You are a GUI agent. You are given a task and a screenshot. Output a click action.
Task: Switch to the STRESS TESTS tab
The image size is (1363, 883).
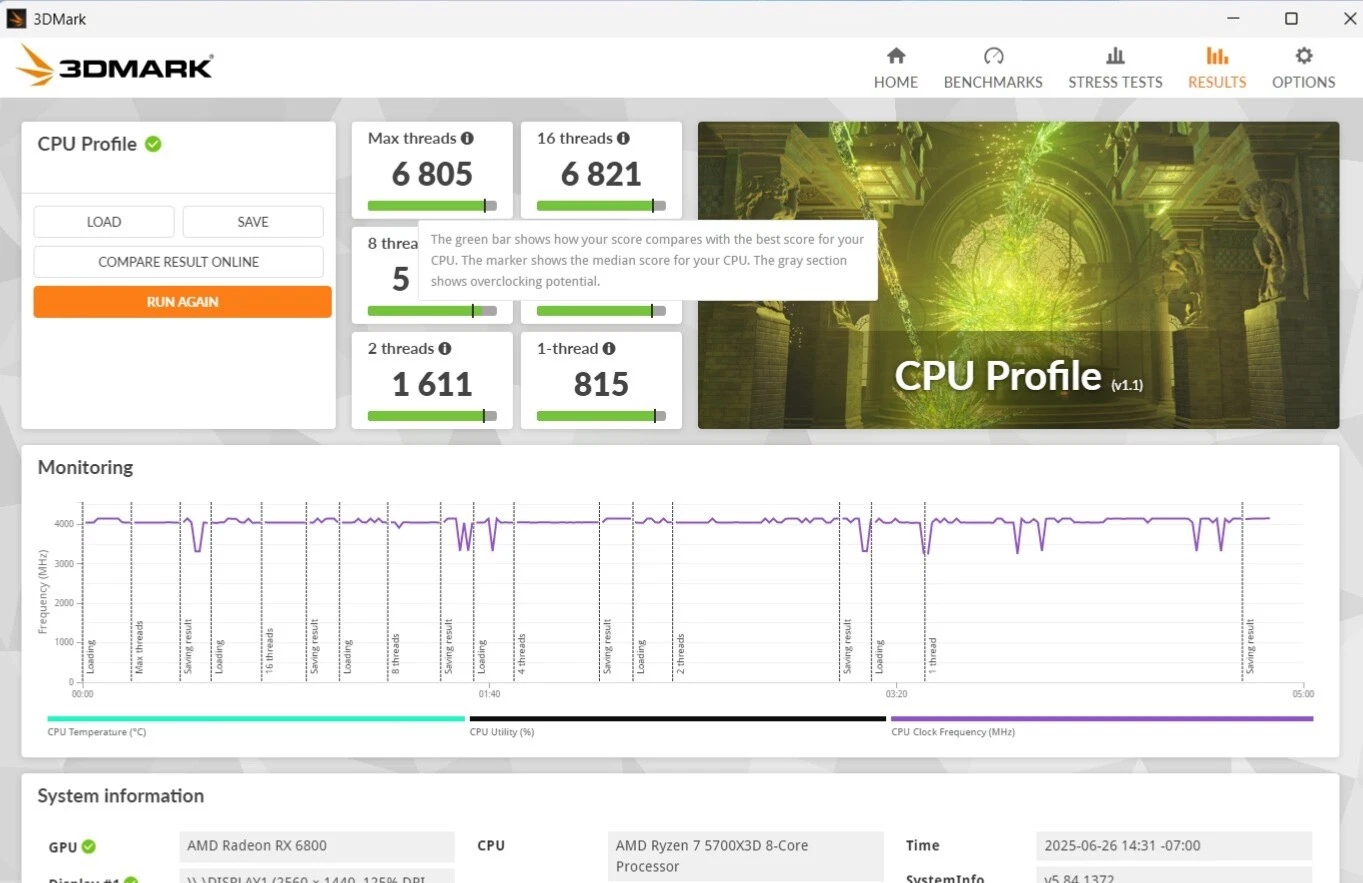click(1115, 68)
